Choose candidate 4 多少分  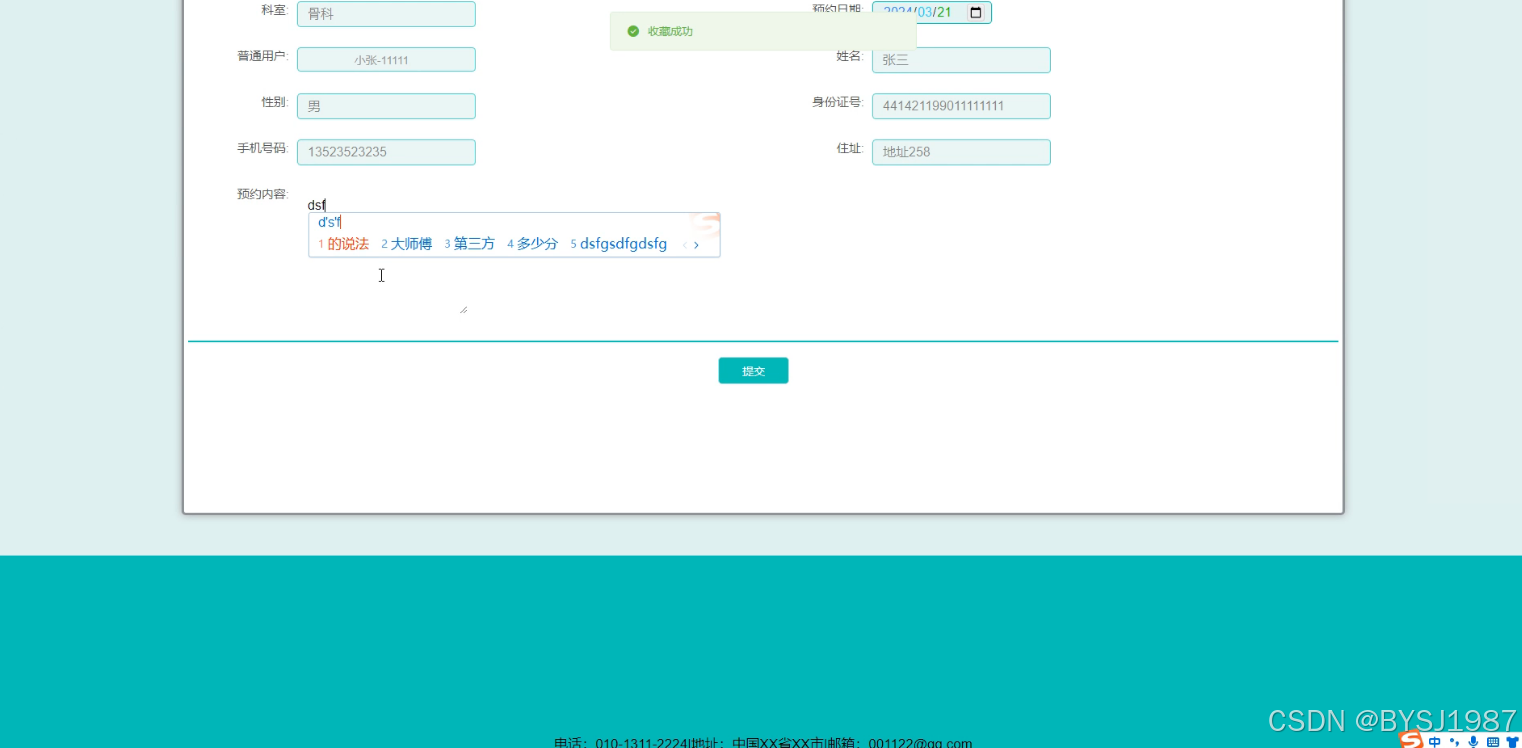[x=532, y=244]
